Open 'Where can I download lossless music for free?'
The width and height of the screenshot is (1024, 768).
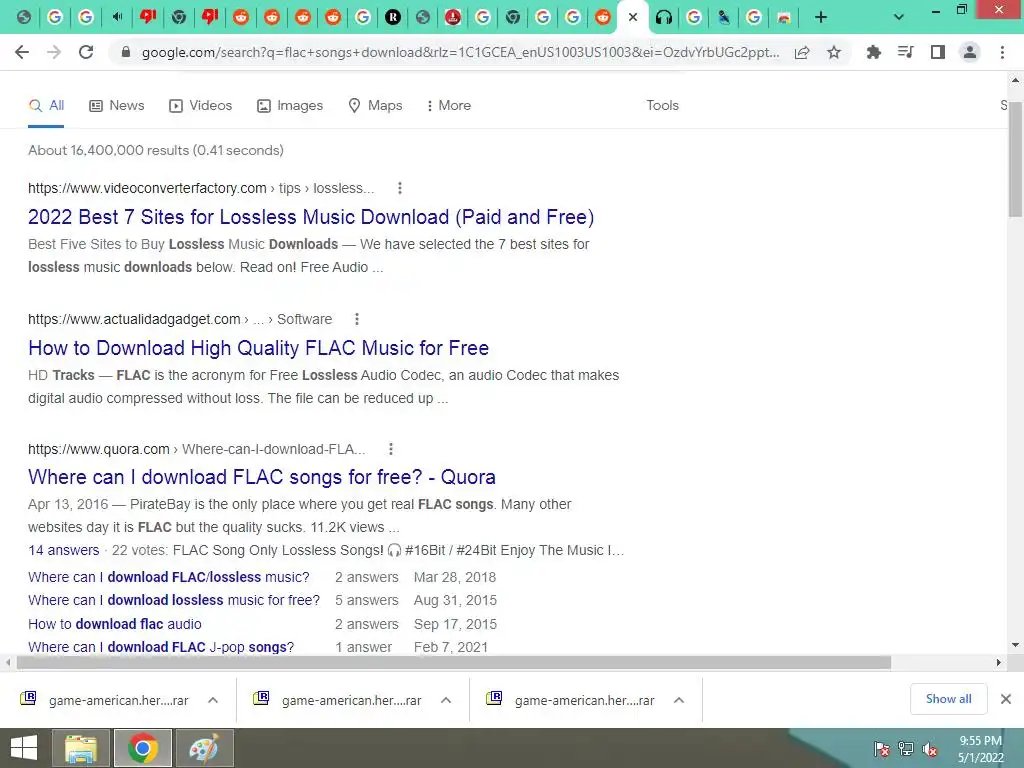[x=174, y=600]
